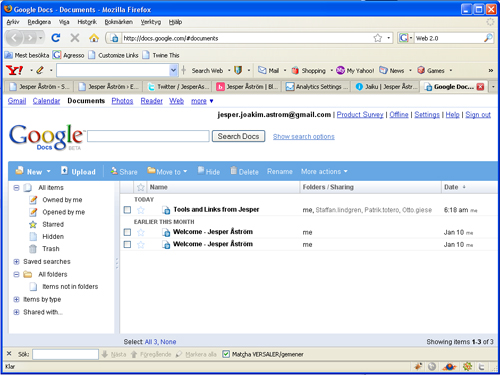Open the More actions dropdown
This screenshot has width=500, height=375.
click(x=324, y=171)
